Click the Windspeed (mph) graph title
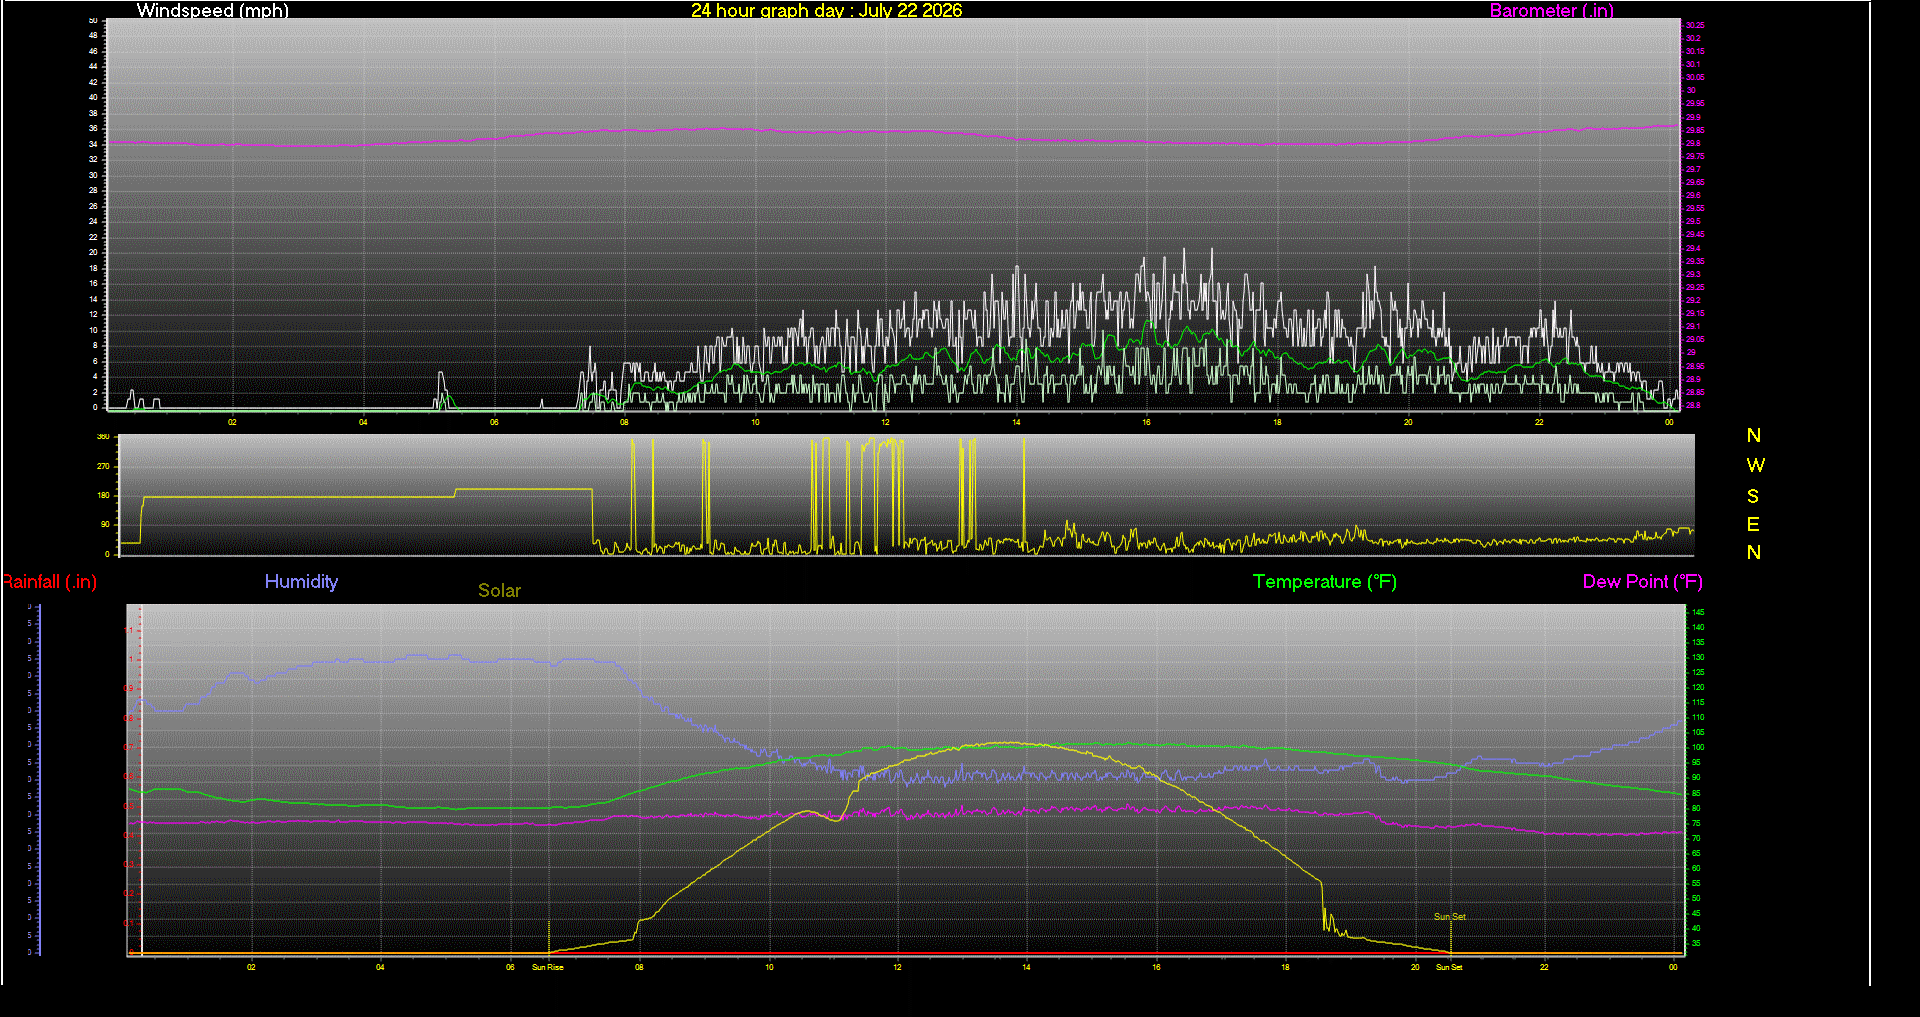 (x=212, y=10)
